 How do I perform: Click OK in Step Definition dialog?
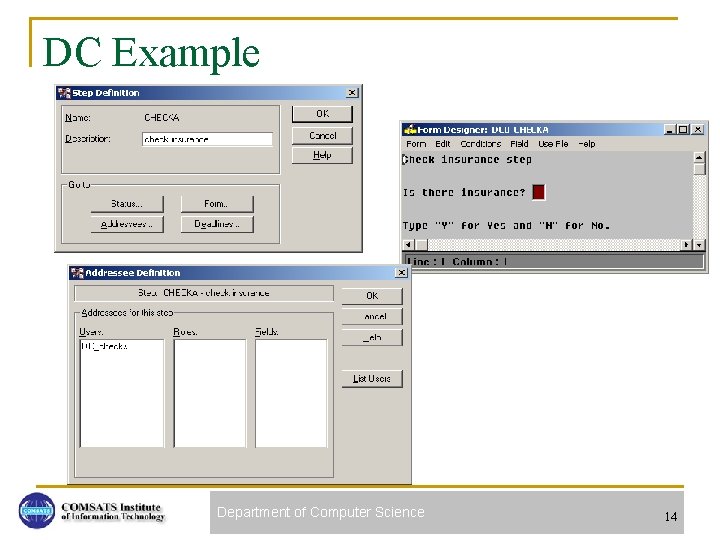click(x=322, y=114)
